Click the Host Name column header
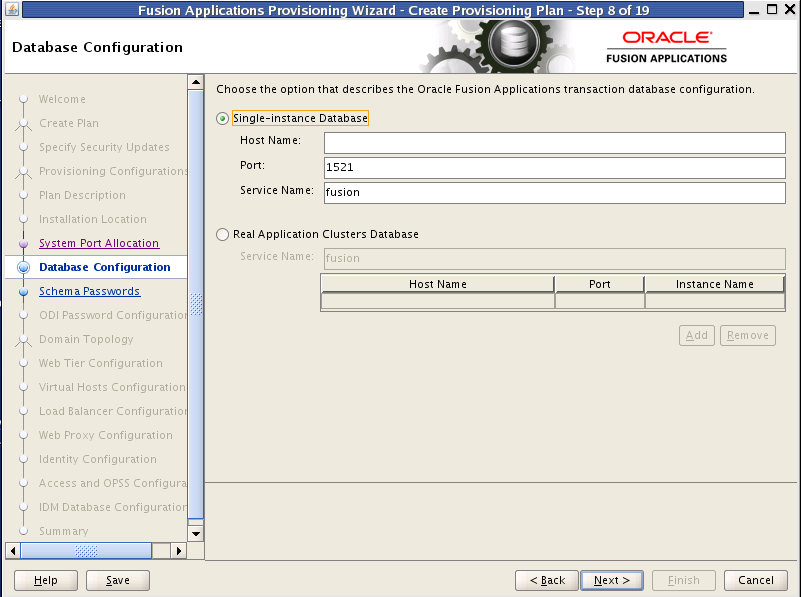The image size is (801, 597). [438, 284]
